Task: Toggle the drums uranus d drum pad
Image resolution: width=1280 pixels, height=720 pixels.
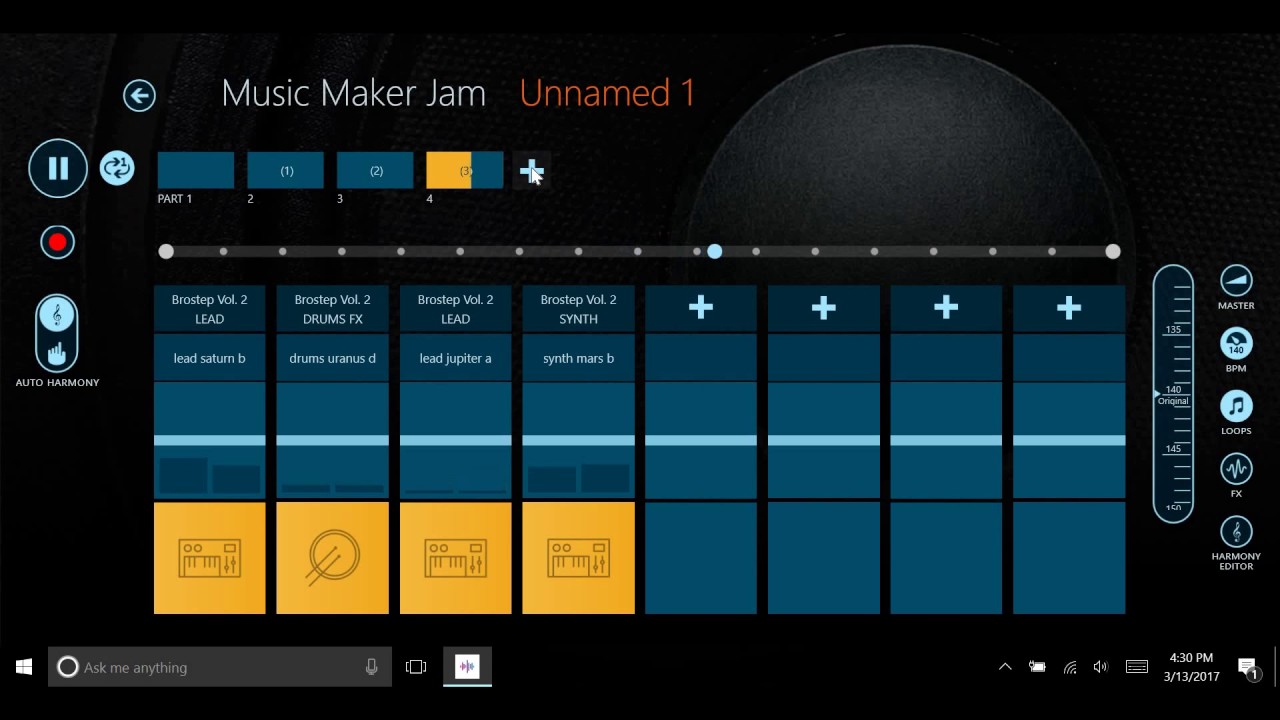Action: point(333,558)
